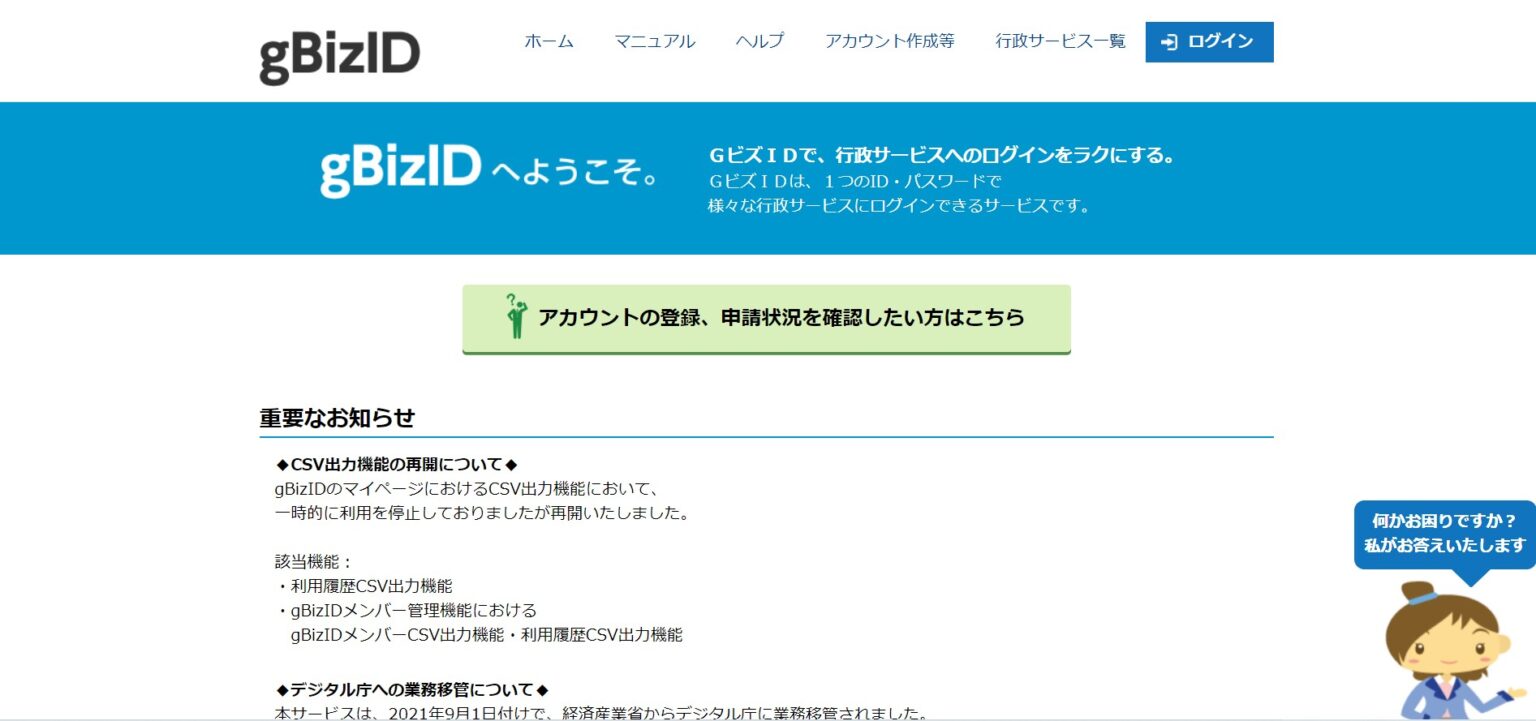Open アカウント作成等 in the navigation
Viewport: 1536px width, 721px height.
888,41
